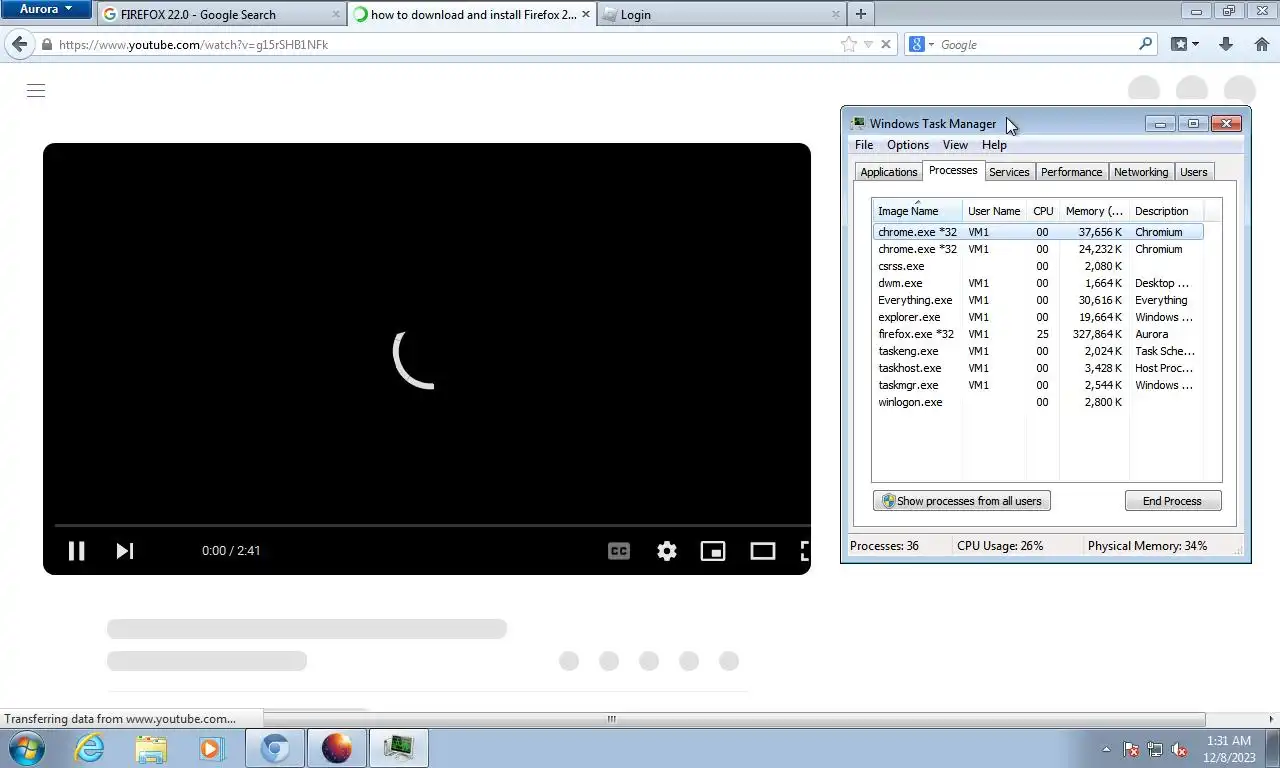Screen dimensions: 1280x768
Task: Go to Firefox home page
Action: click(1262, 44)
